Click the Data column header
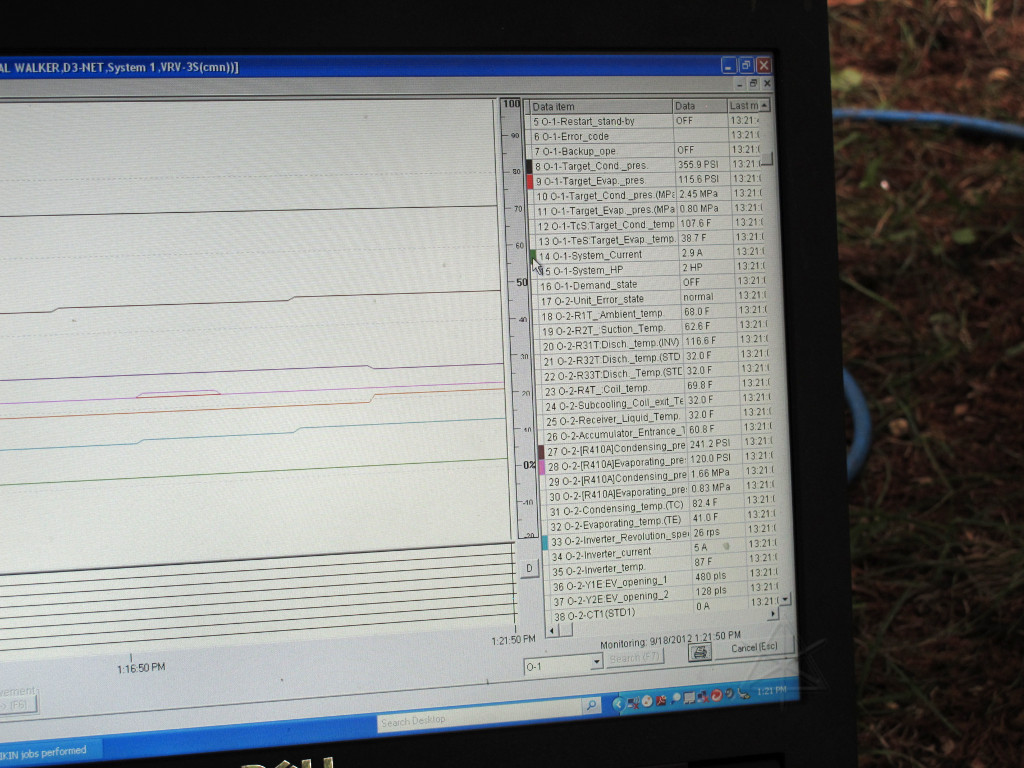 pyautogui.click(x=698, y=106)
